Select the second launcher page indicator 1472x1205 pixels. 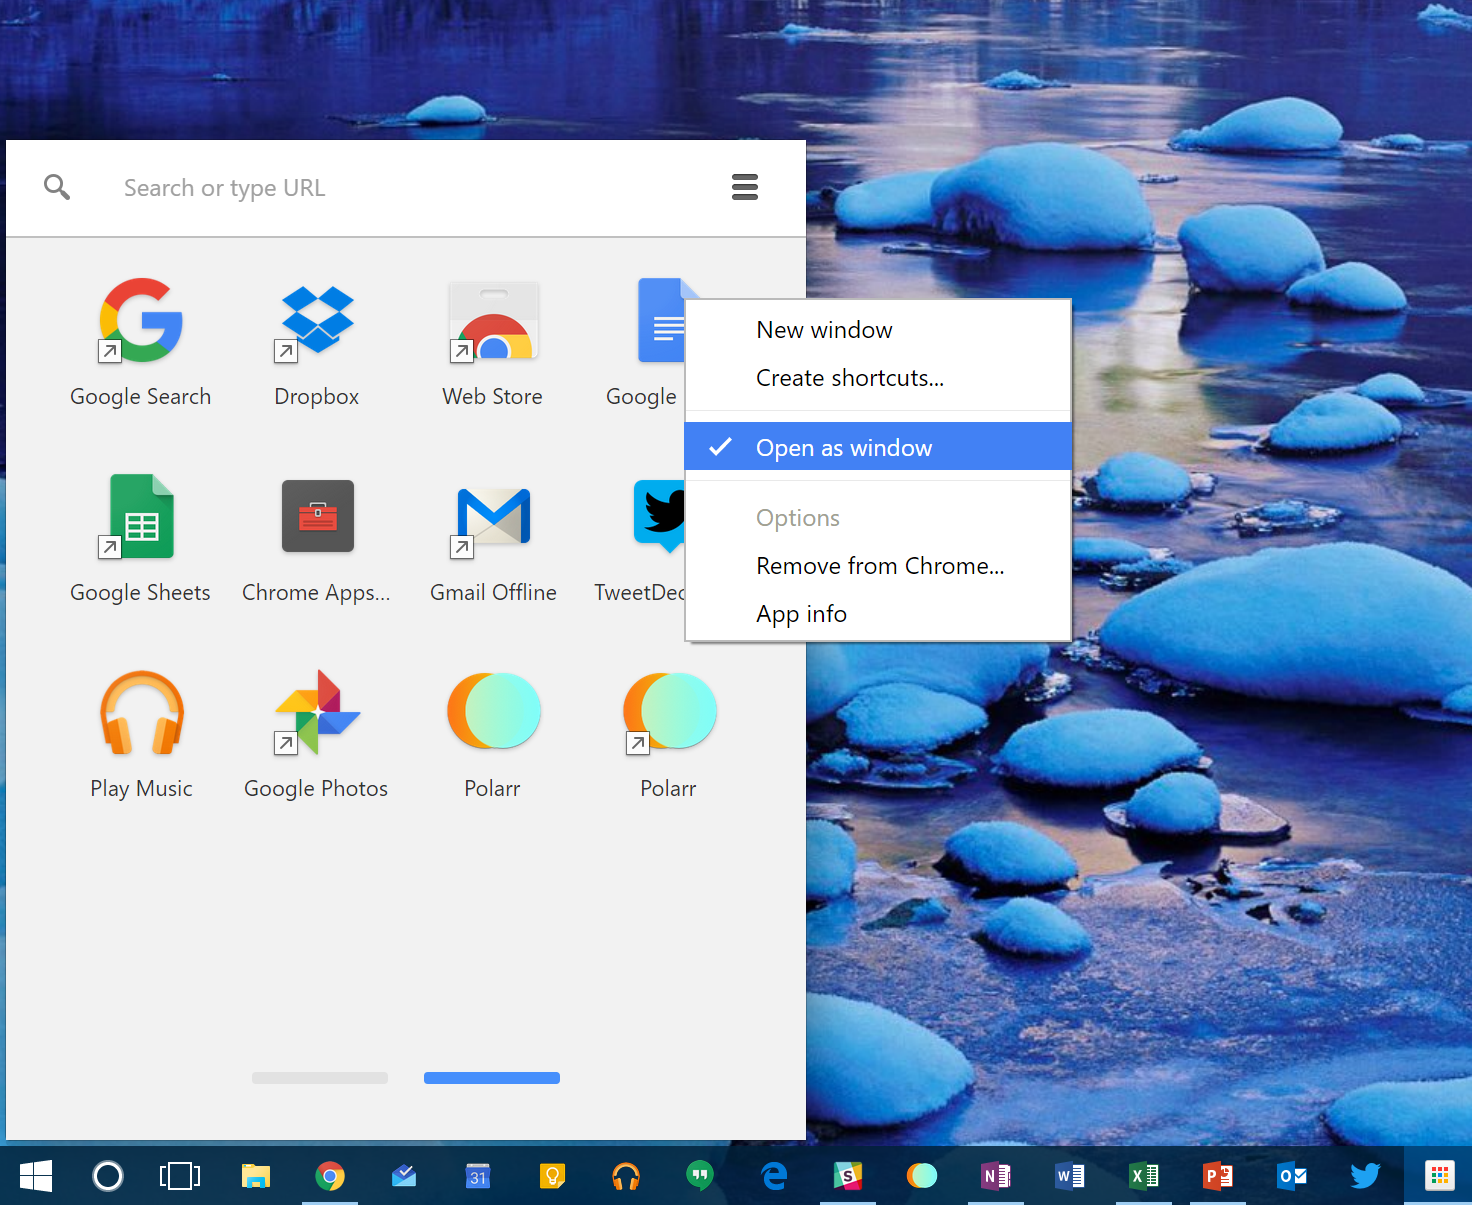coord(492,1078)
